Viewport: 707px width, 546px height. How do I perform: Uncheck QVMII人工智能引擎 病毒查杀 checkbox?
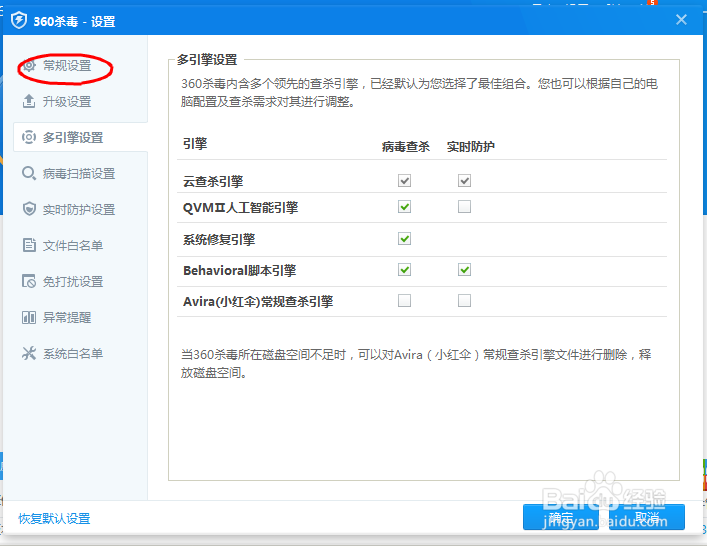pos(404,207)
